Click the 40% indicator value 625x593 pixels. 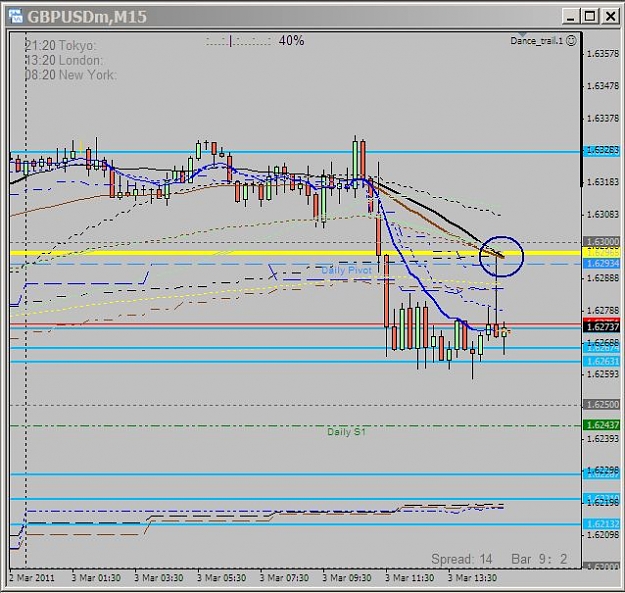pyautogui.click(x=291, y=40)
